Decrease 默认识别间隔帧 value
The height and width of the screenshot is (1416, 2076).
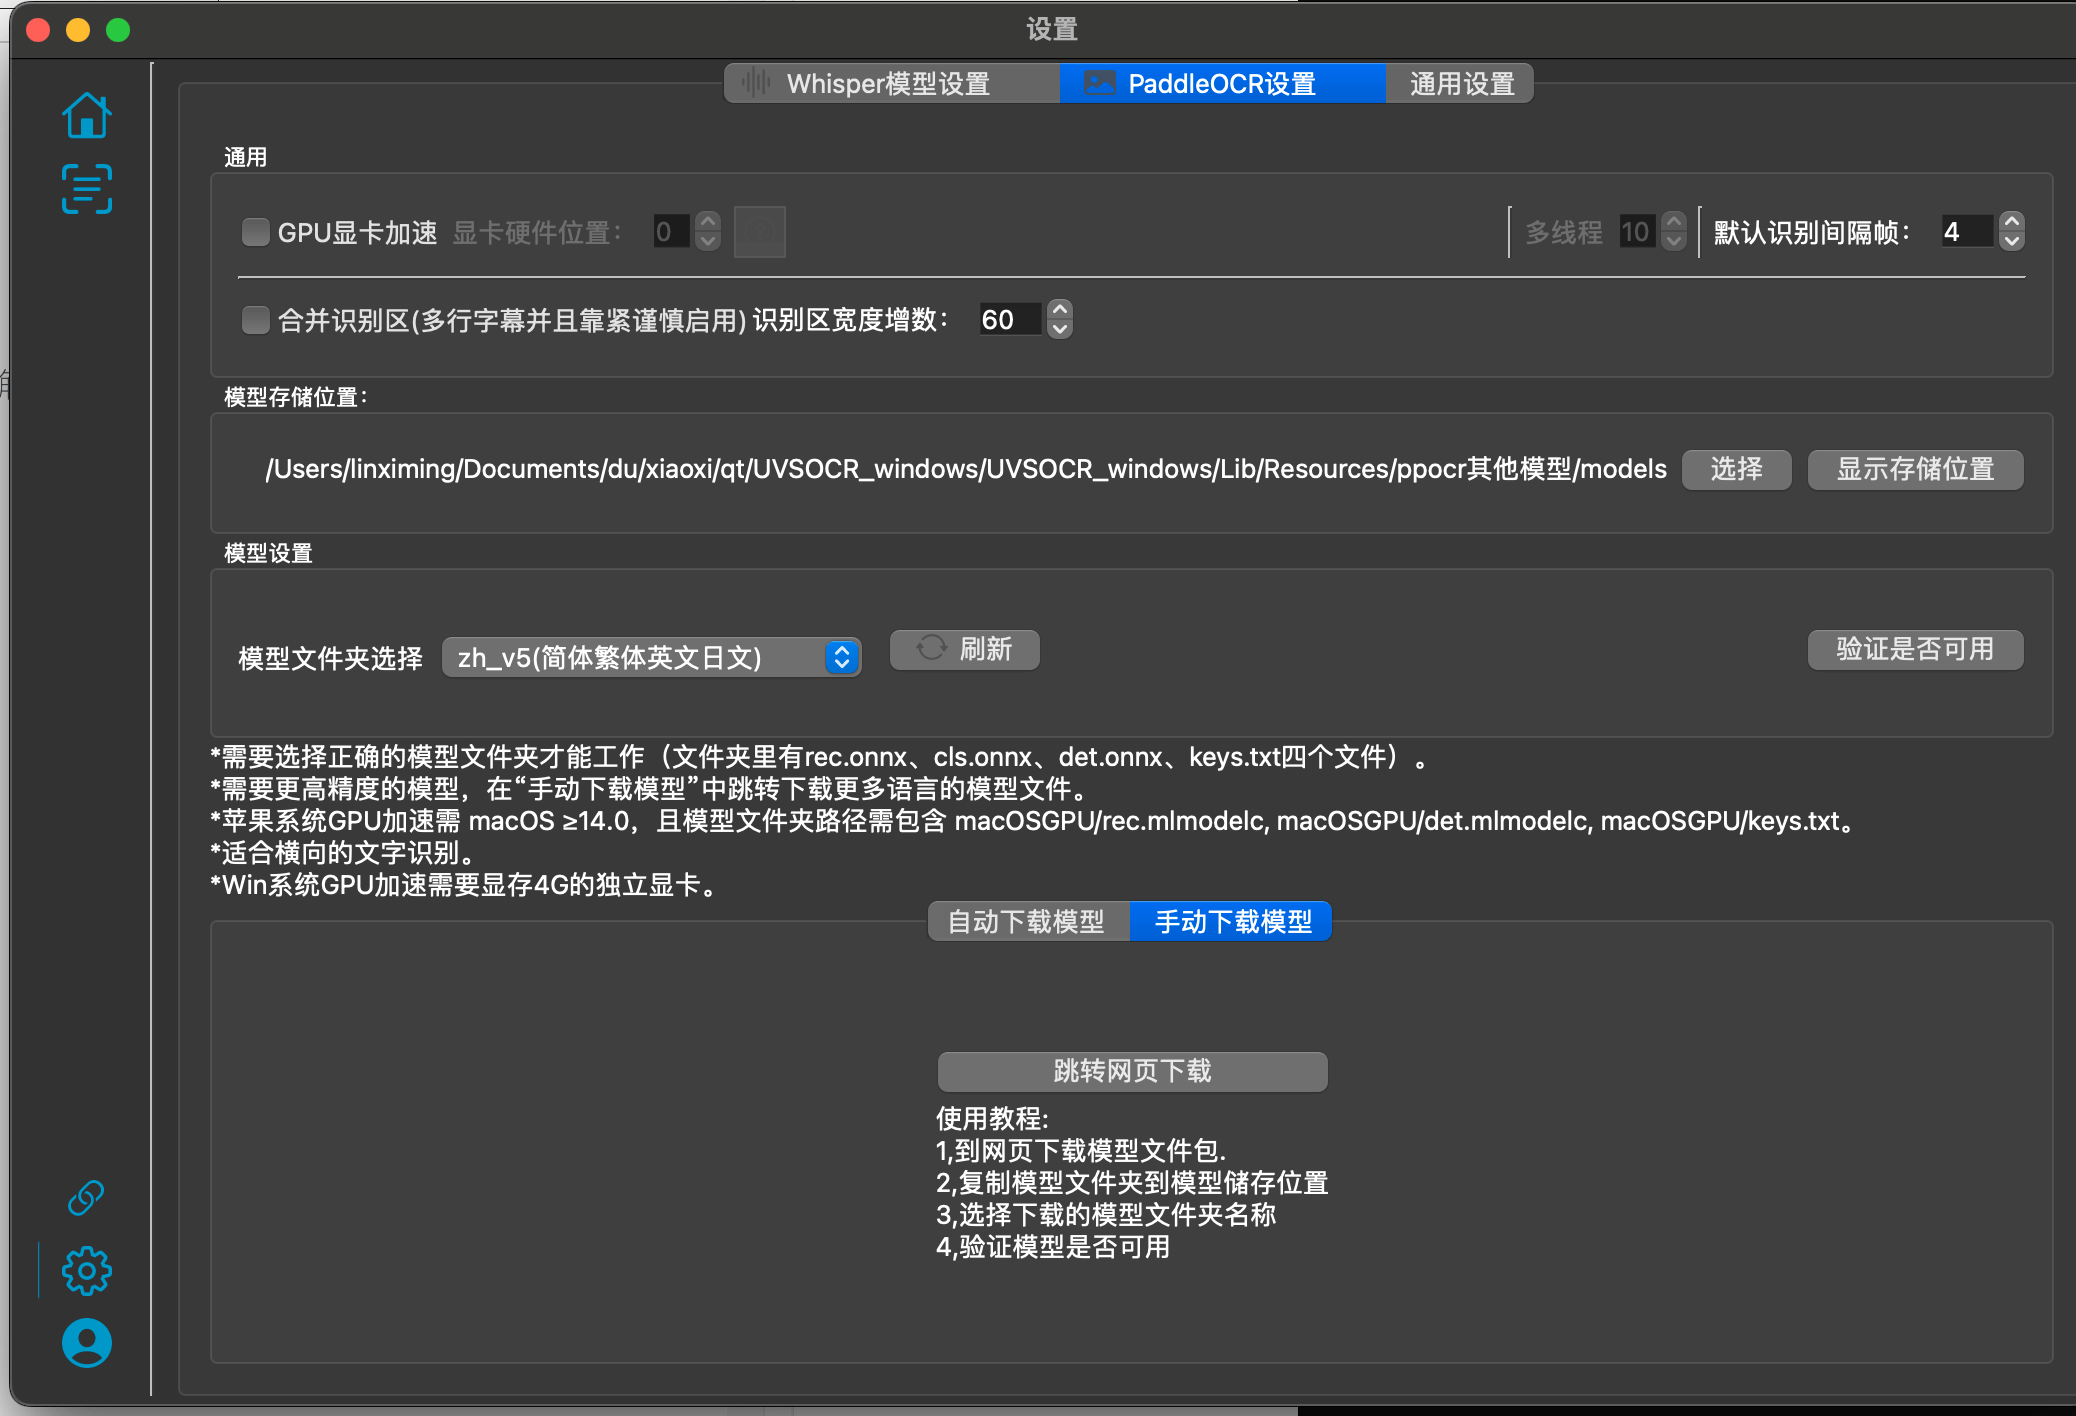pyautogui.click(x=2012, y=242)
